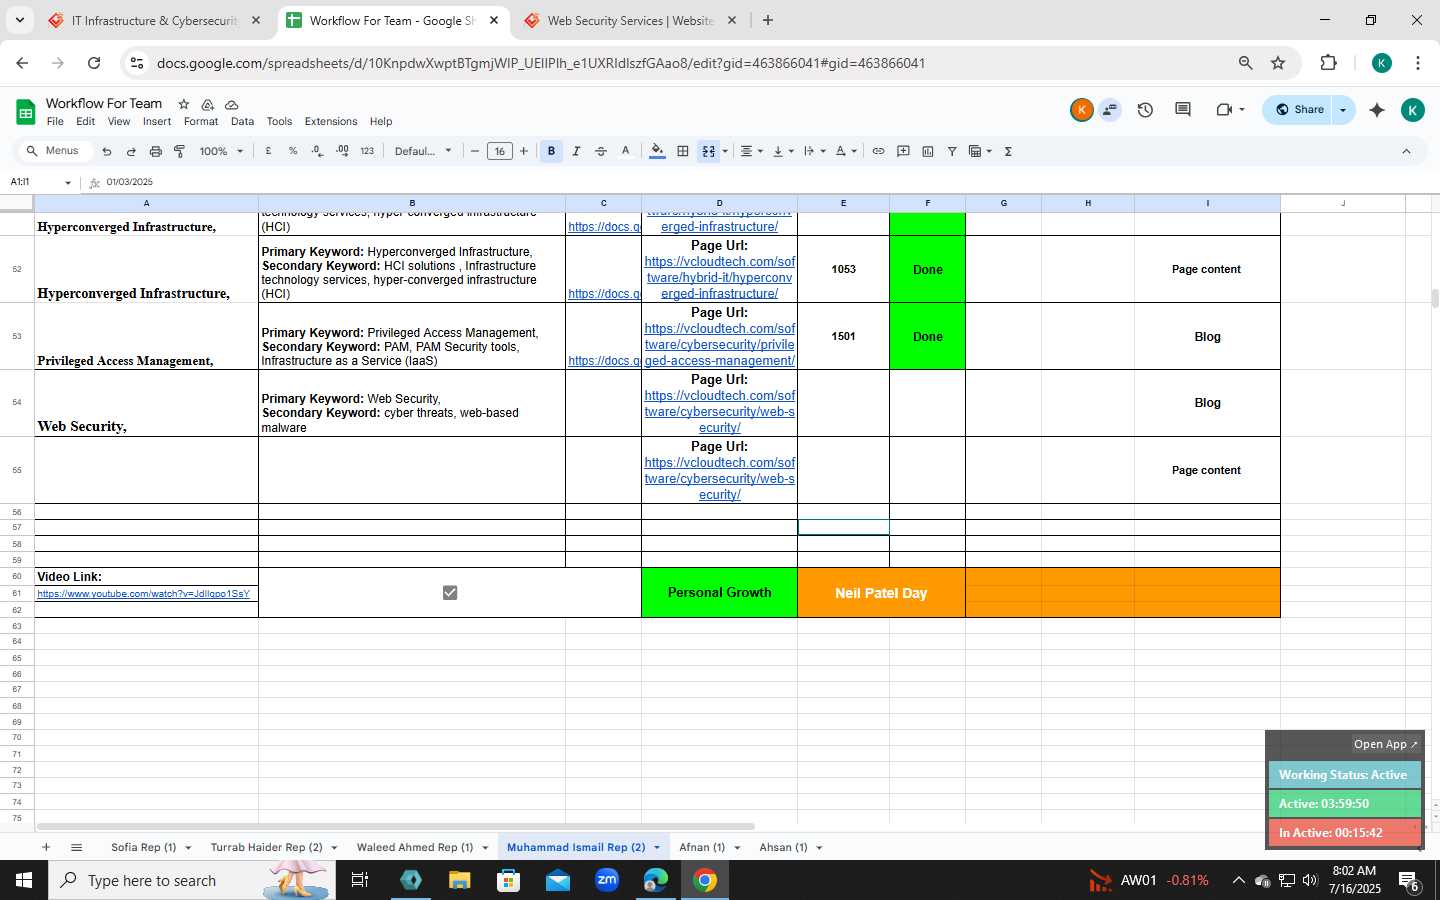Click the Insert chart icon
Screen dimensions: 1440x900
coord(928,151)
